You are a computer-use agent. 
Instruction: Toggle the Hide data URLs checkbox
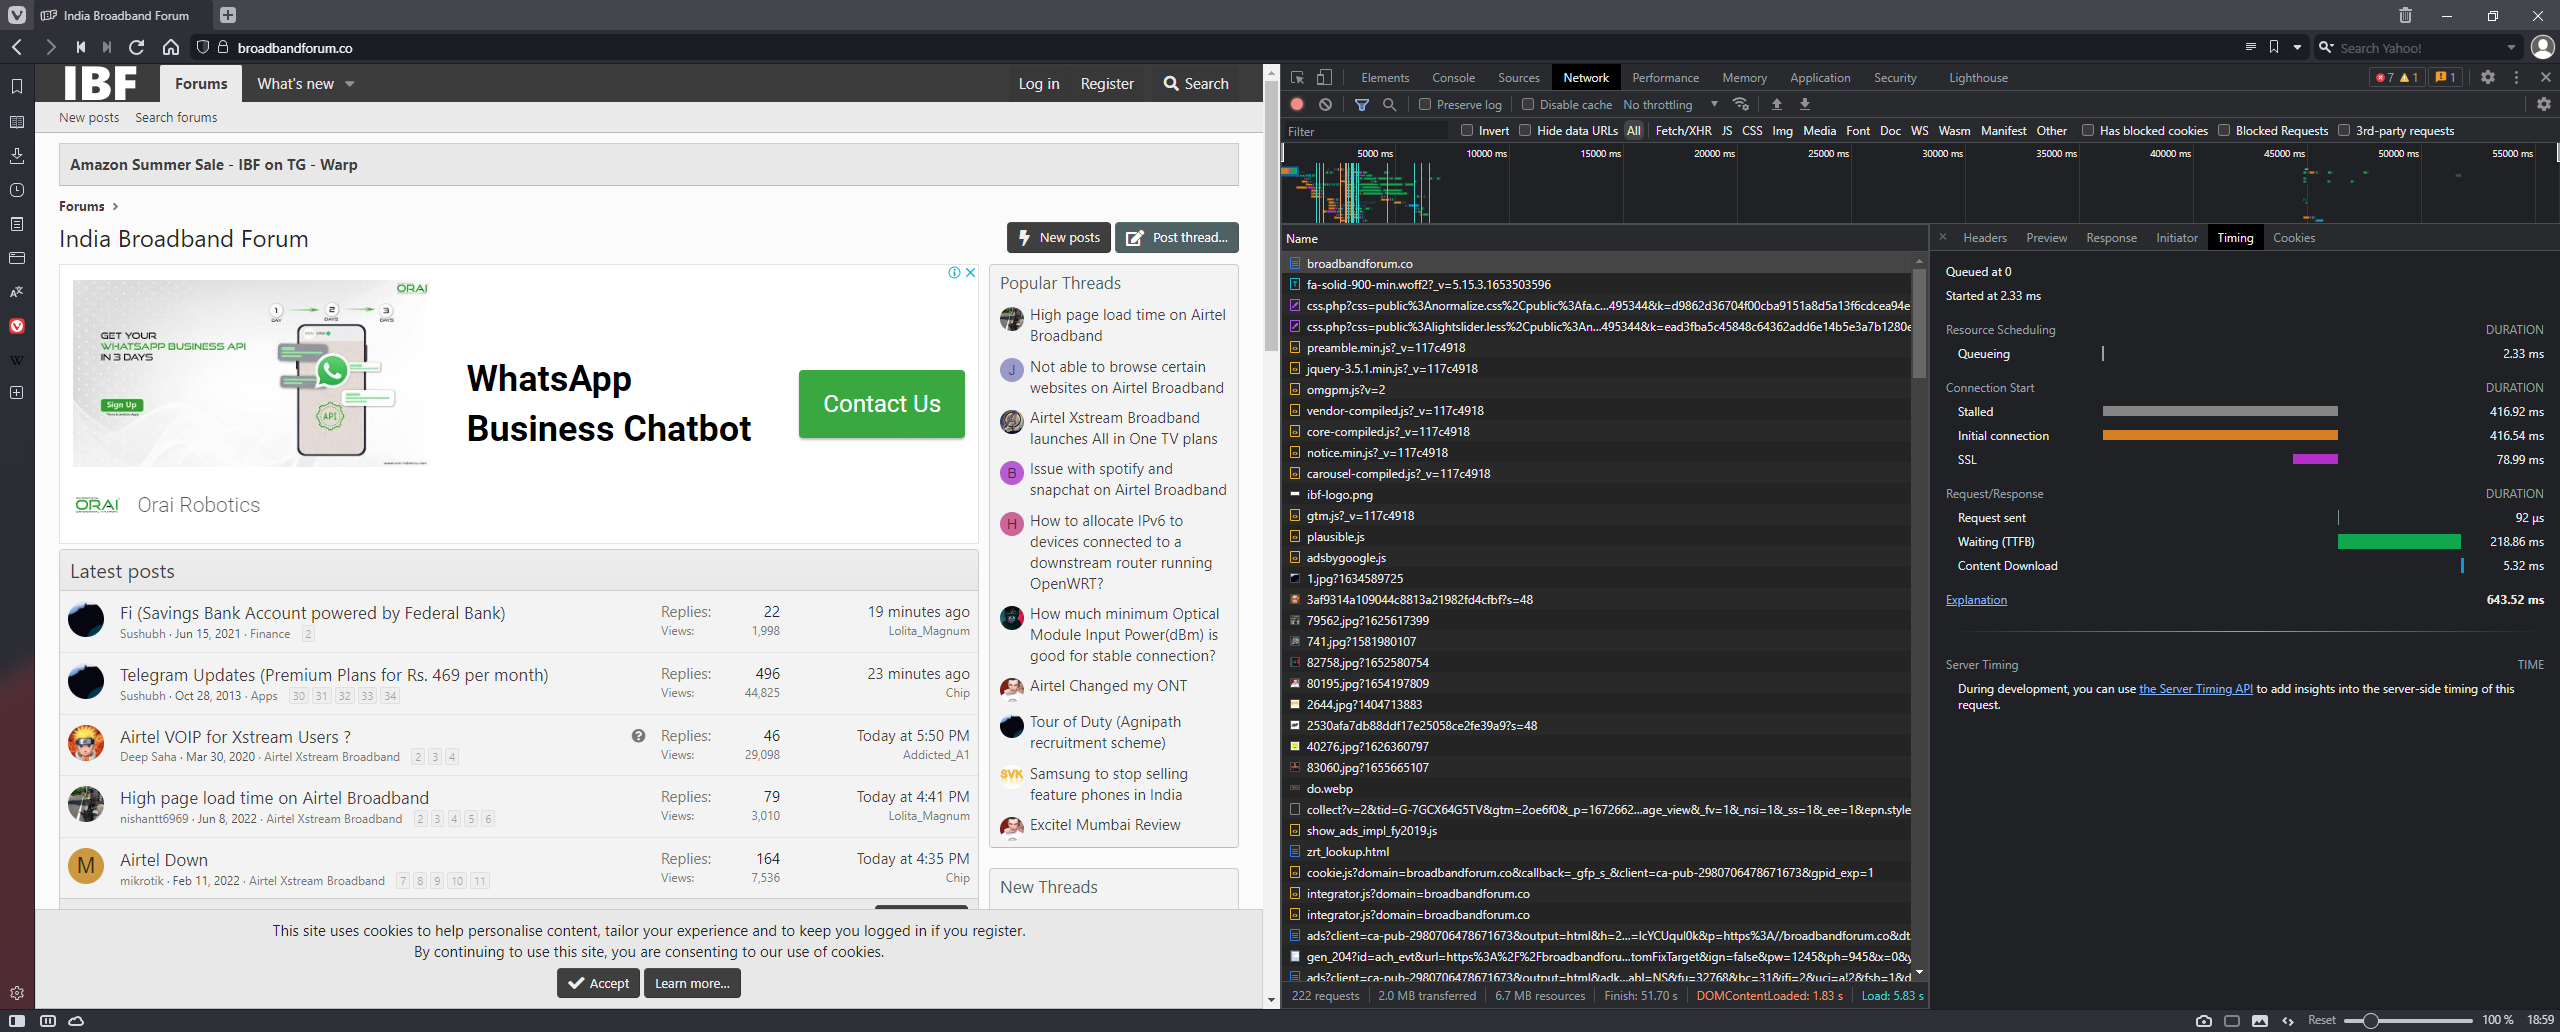click(x=1525, y=131)
